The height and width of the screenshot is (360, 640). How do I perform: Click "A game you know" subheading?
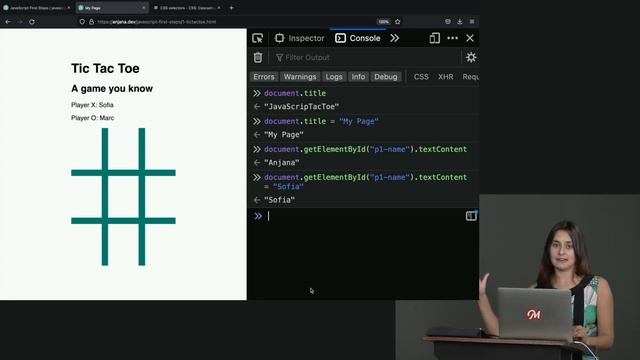[x=112, y=89]
